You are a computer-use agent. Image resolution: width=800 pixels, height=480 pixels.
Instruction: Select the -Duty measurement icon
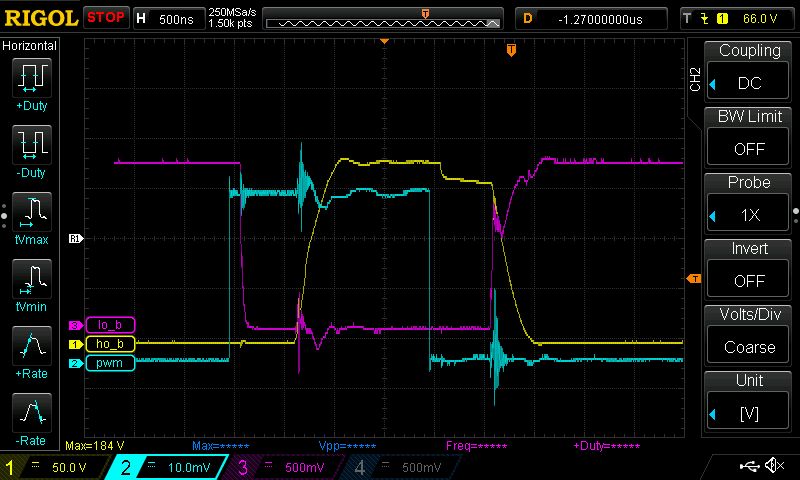pos(32,145)
